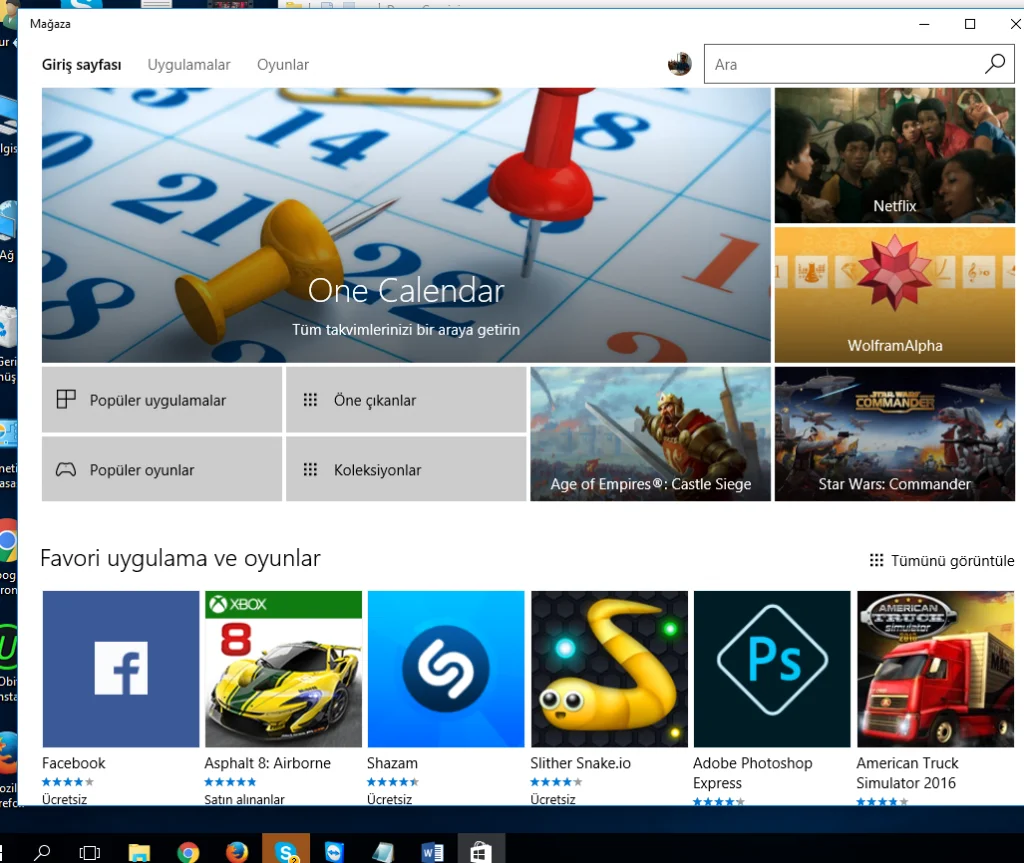Click the Shazam name text
Viewport: 1024px width, 863px height.
click(392, 763)
